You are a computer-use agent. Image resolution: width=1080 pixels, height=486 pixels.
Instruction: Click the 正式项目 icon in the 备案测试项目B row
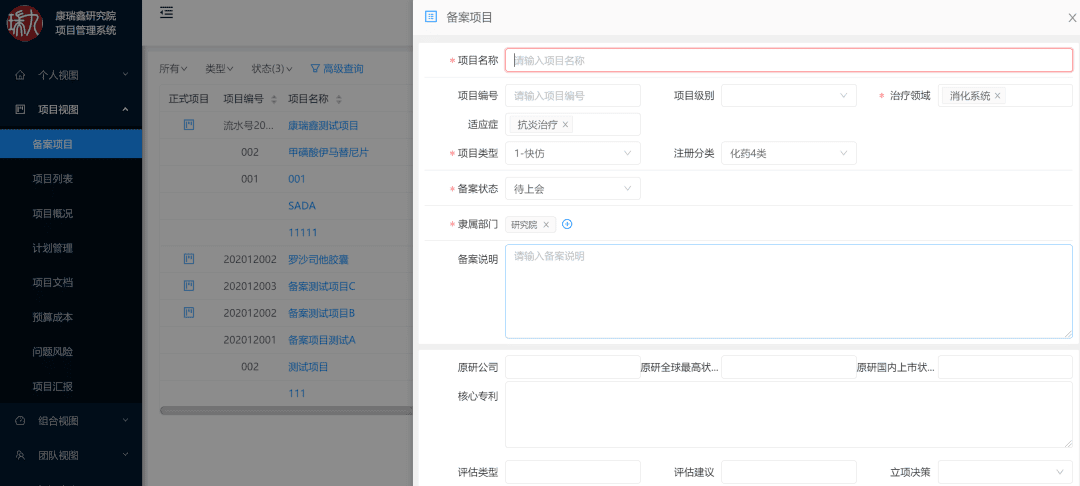[x=189, y=313]
